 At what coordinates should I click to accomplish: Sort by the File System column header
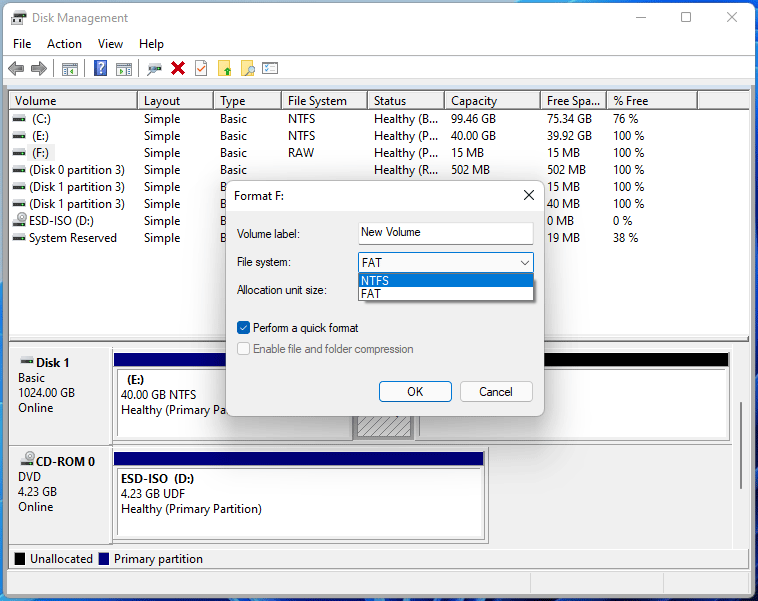324,101
